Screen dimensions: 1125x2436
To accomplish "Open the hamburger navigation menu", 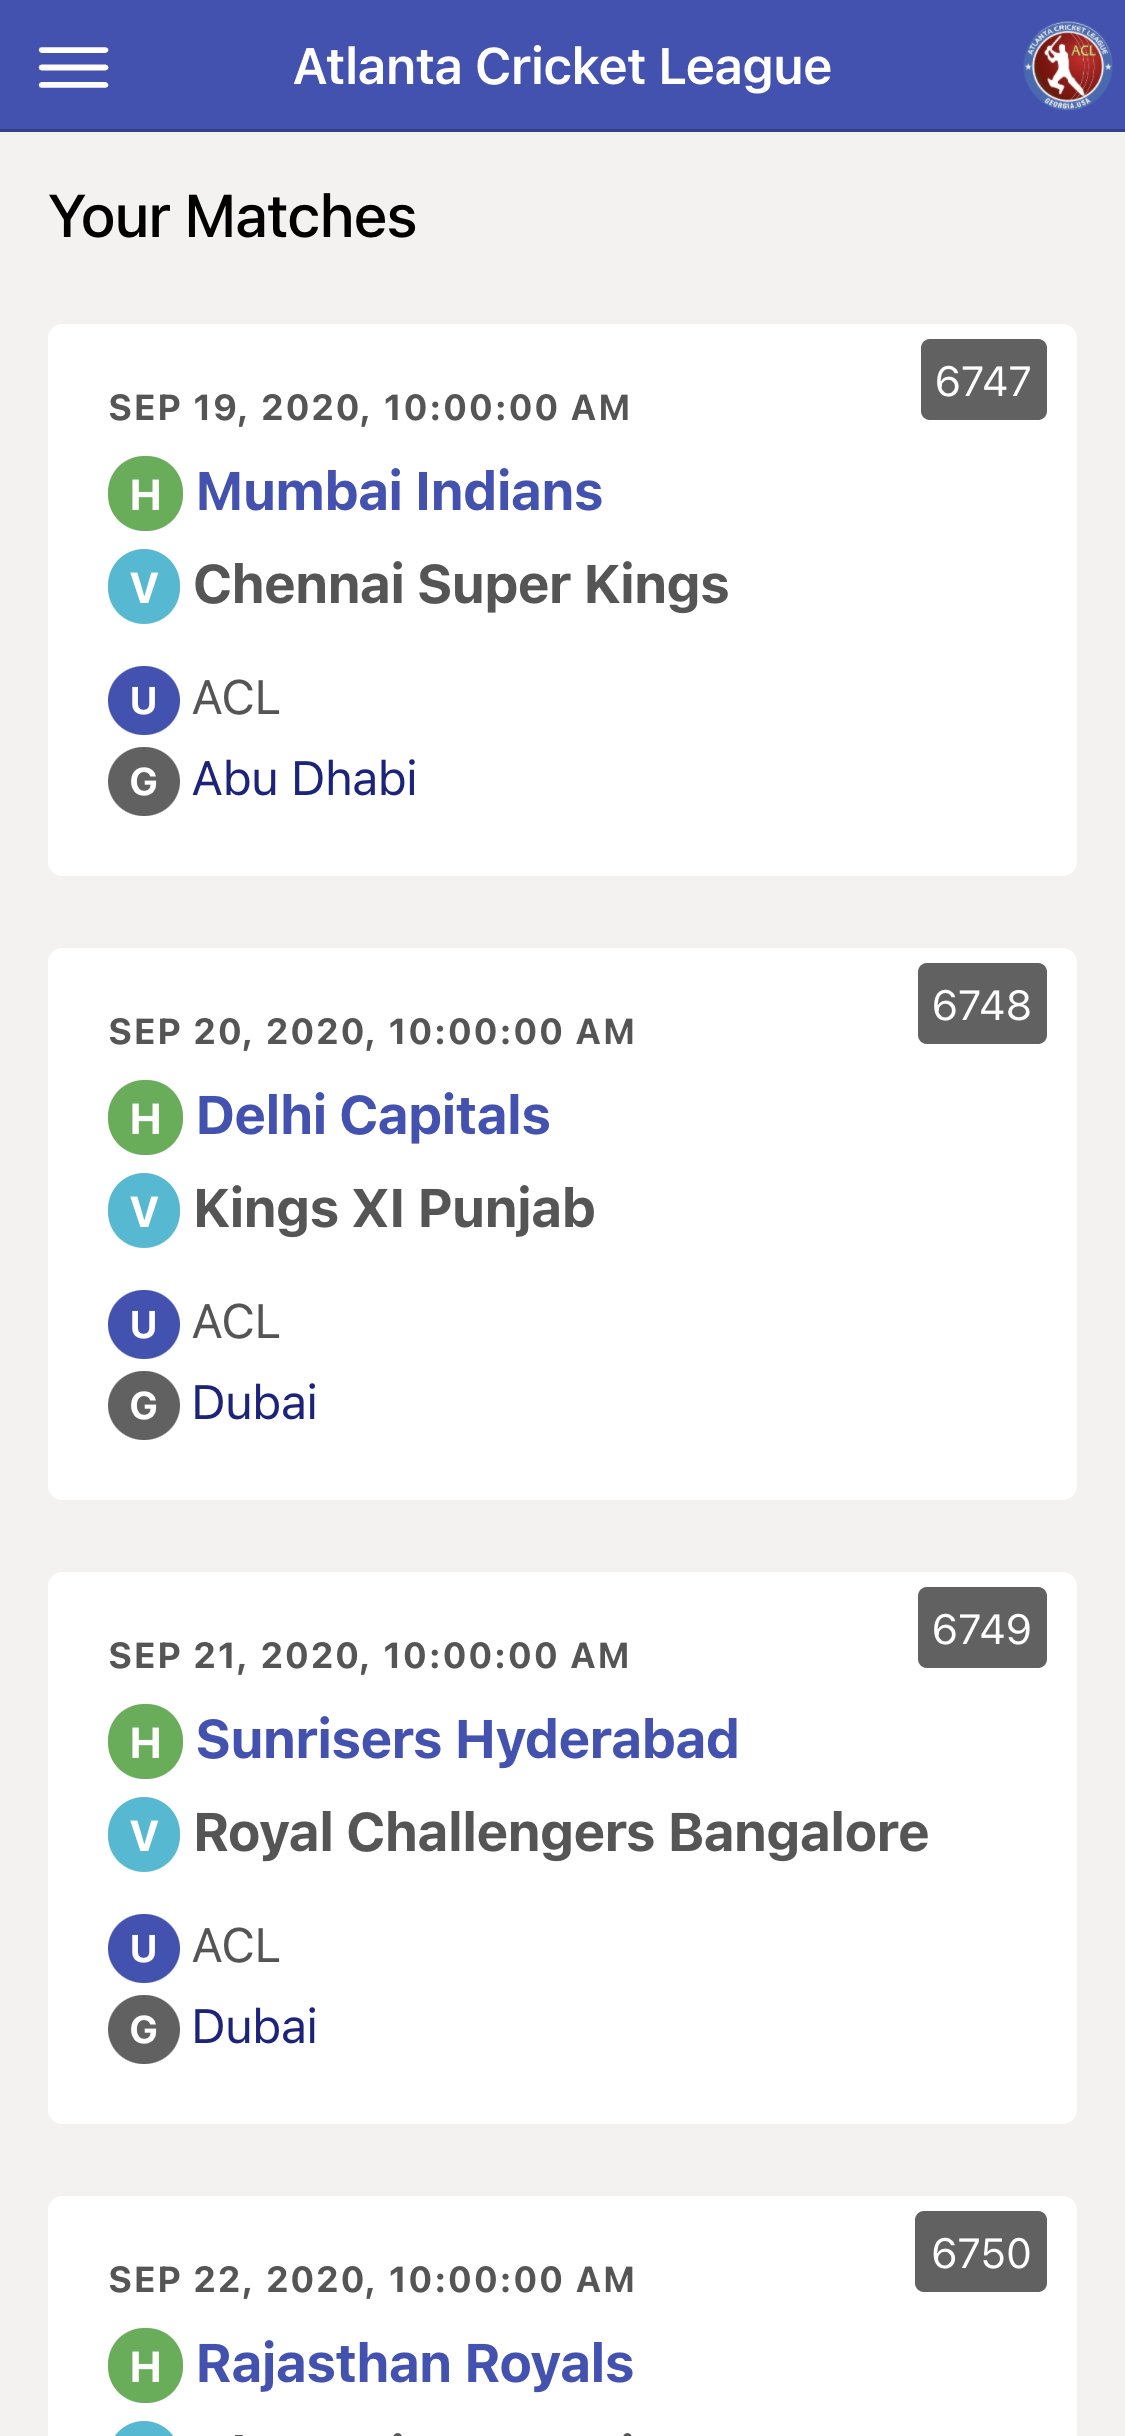I will (73, 67).
